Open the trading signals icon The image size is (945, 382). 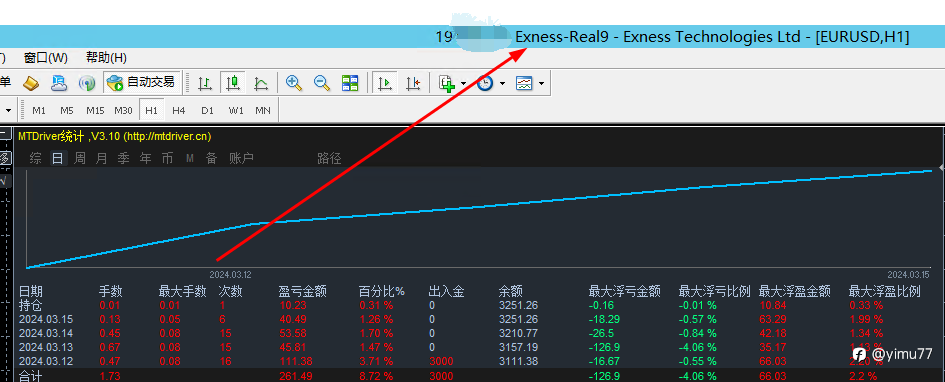[x=88, y=83]
